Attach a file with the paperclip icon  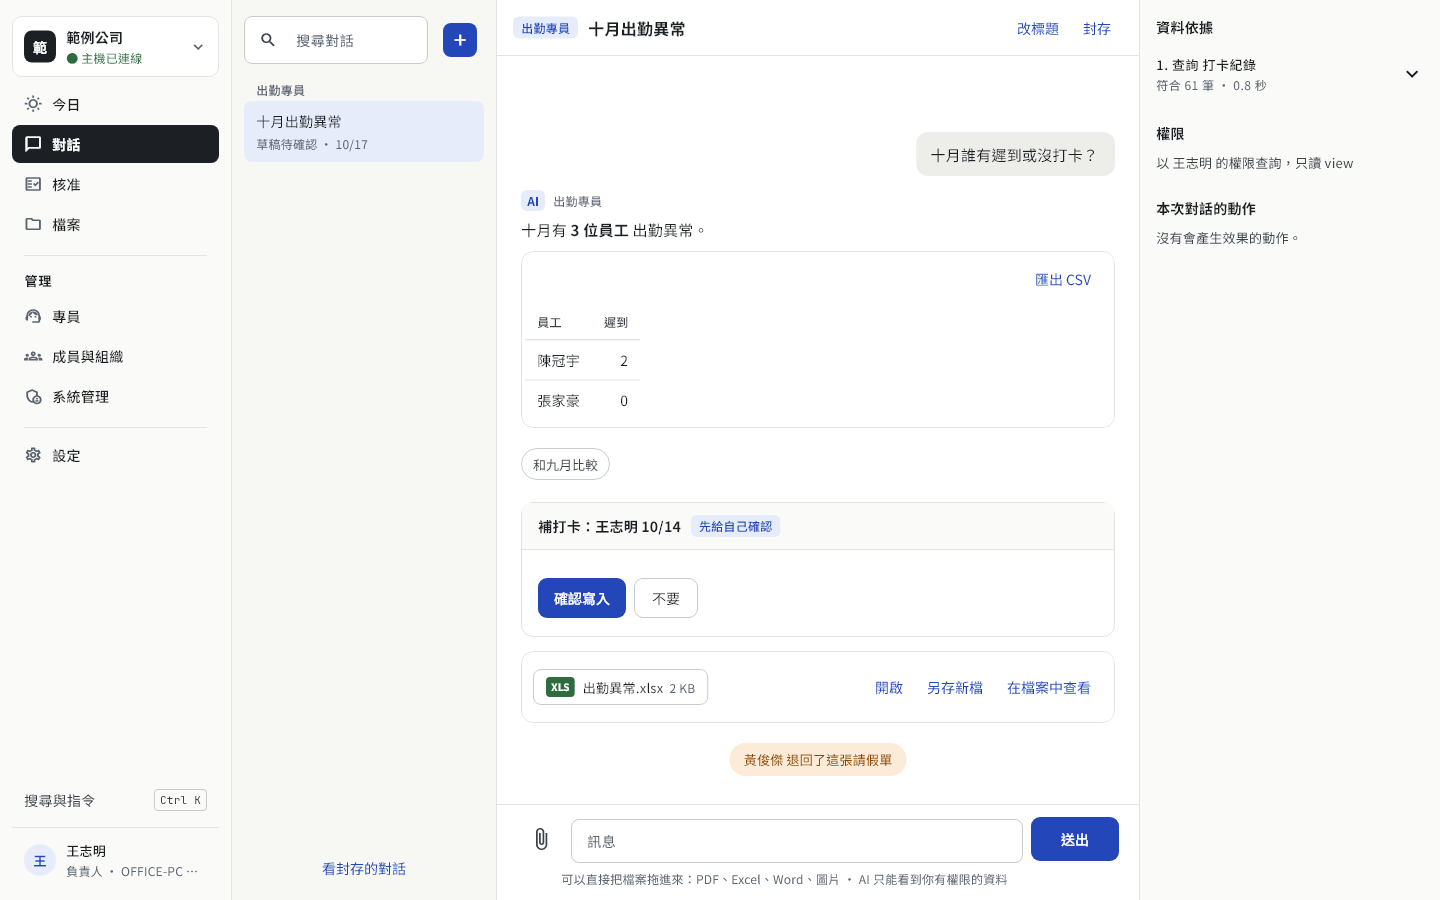point(541,839)
